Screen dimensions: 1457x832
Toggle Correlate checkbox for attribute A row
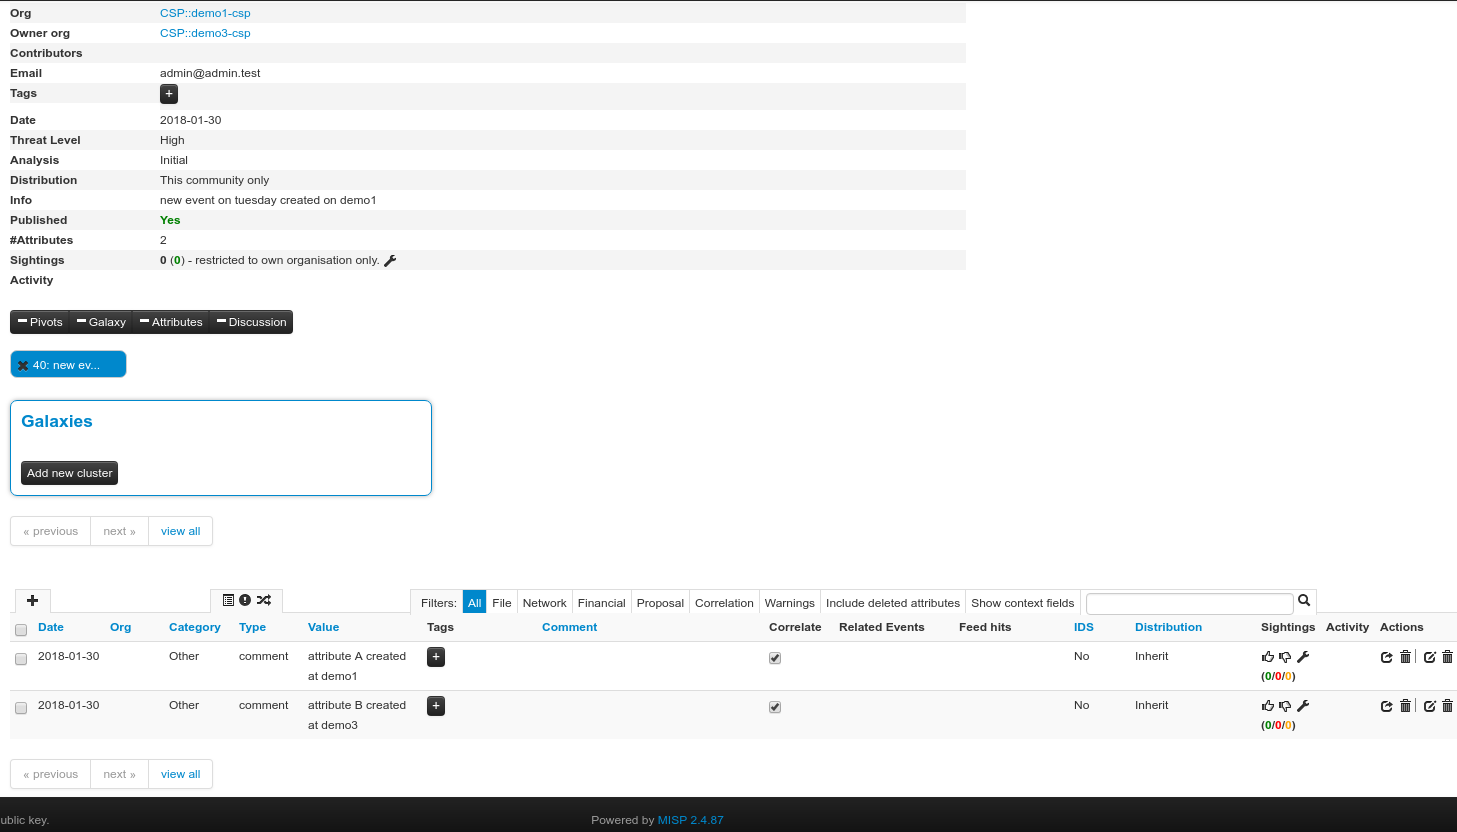775,657
